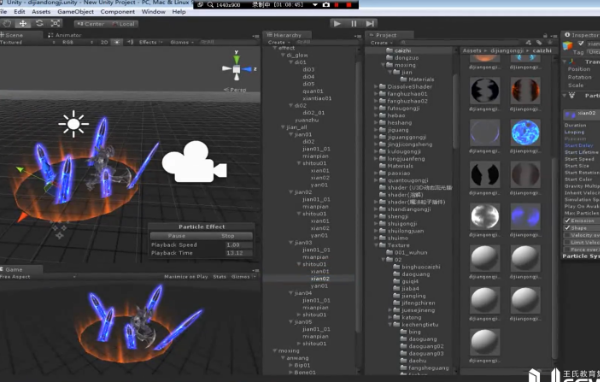
Task: Uncheck the Emission module checkbox
Action: (x=567, y=221)
